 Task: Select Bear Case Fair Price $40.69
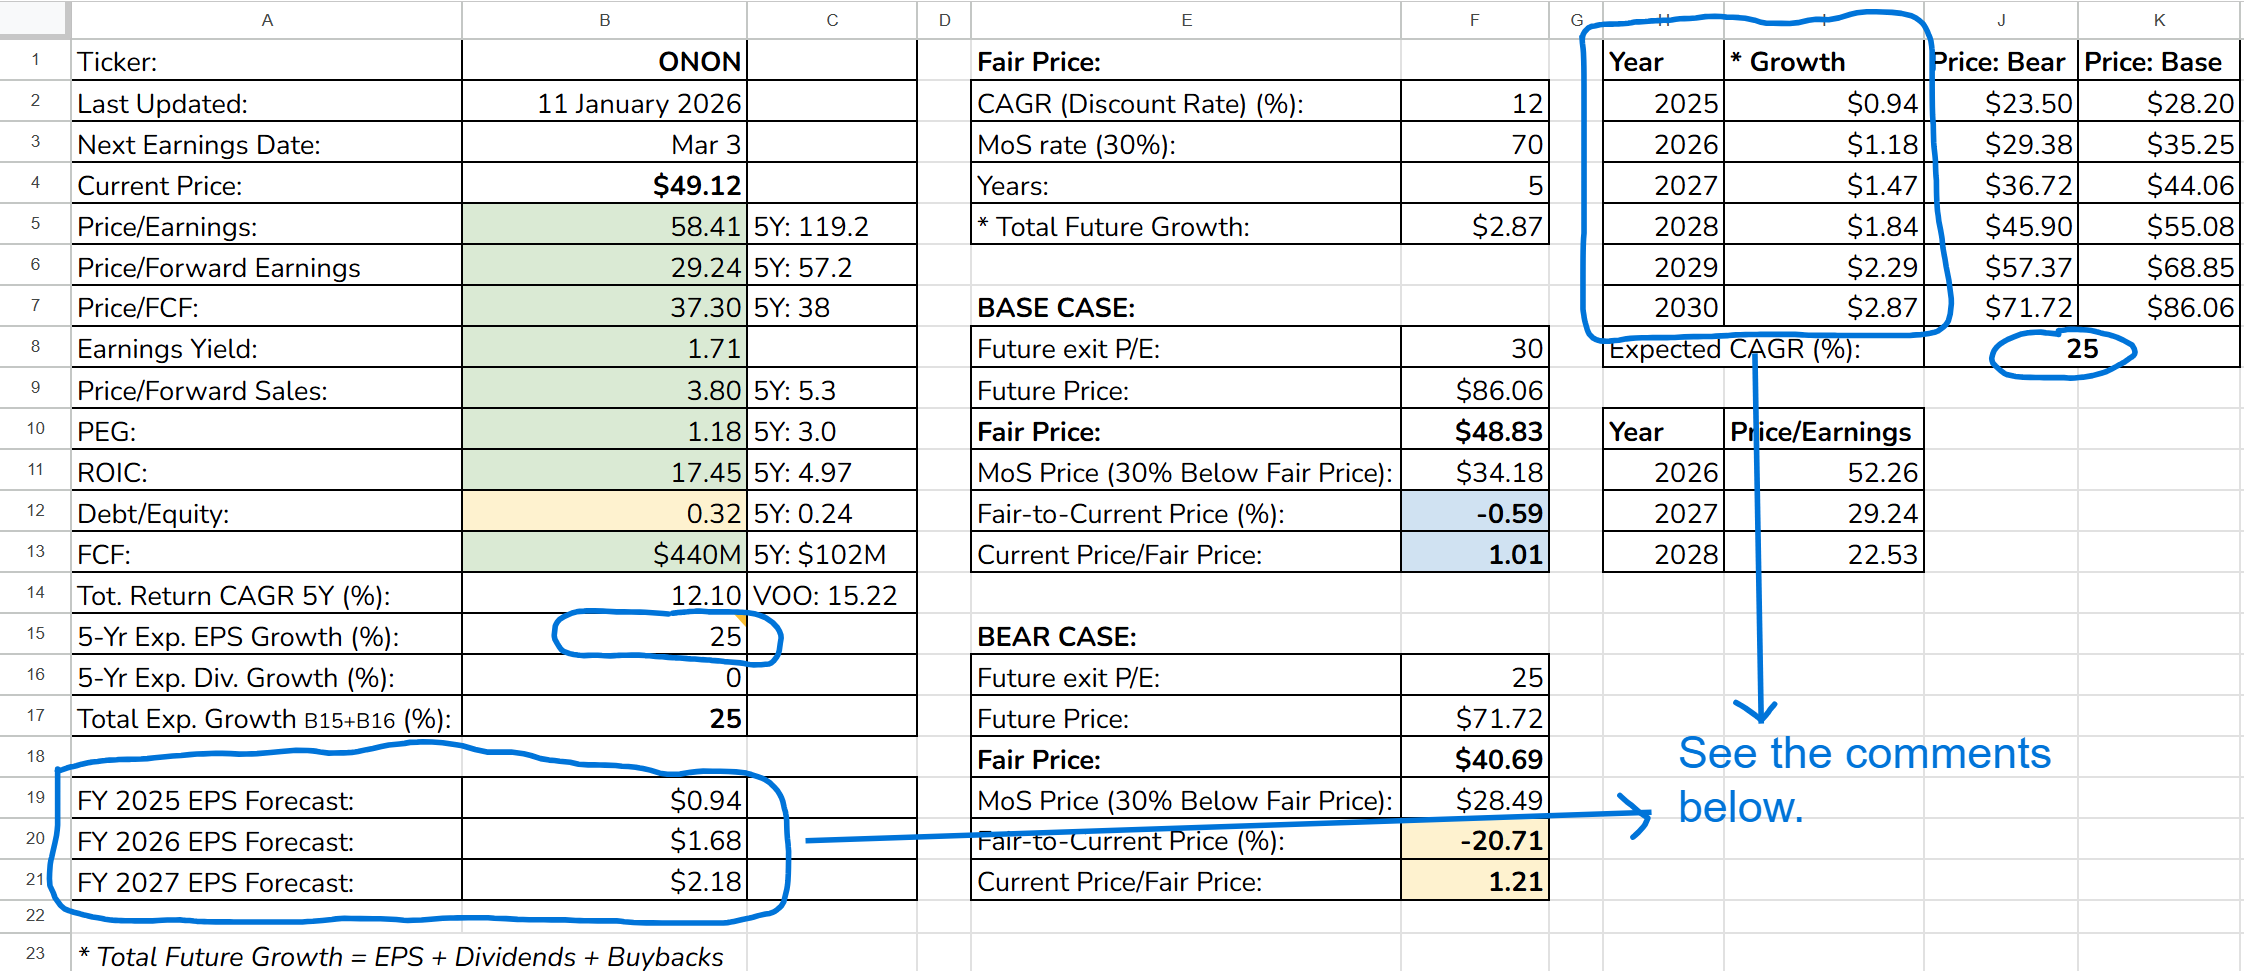[x=1475, y=759]
